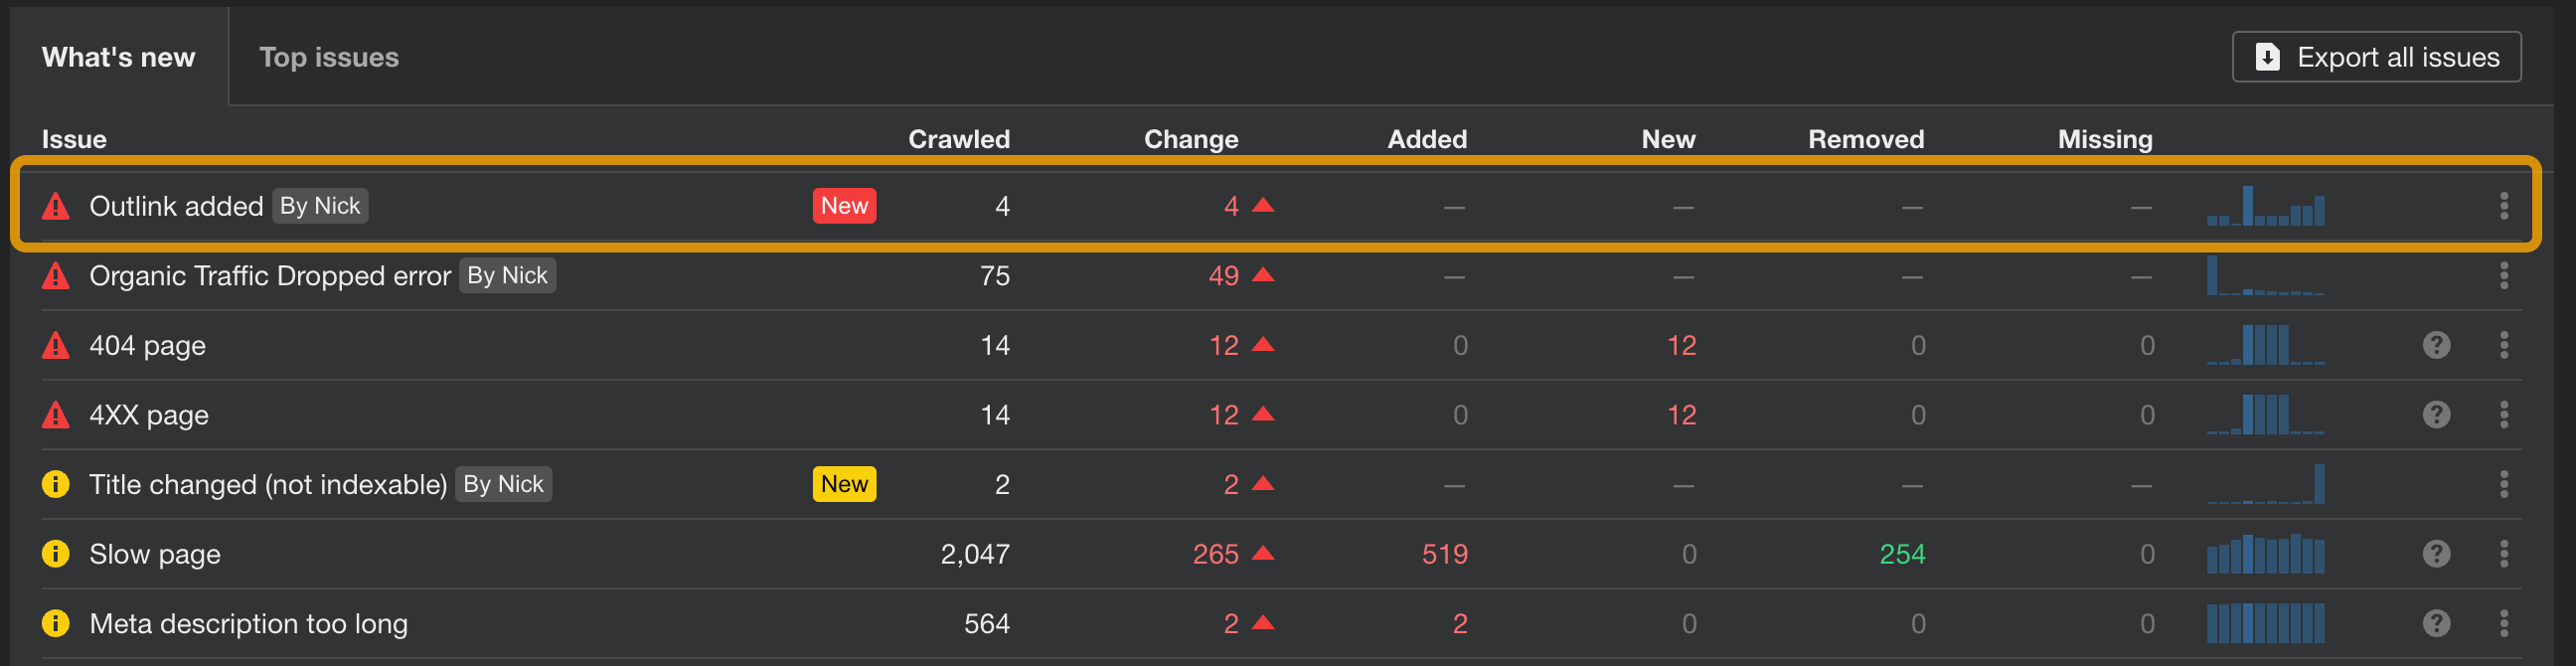Click the Slow page history bar chart

coord(2265,554)
